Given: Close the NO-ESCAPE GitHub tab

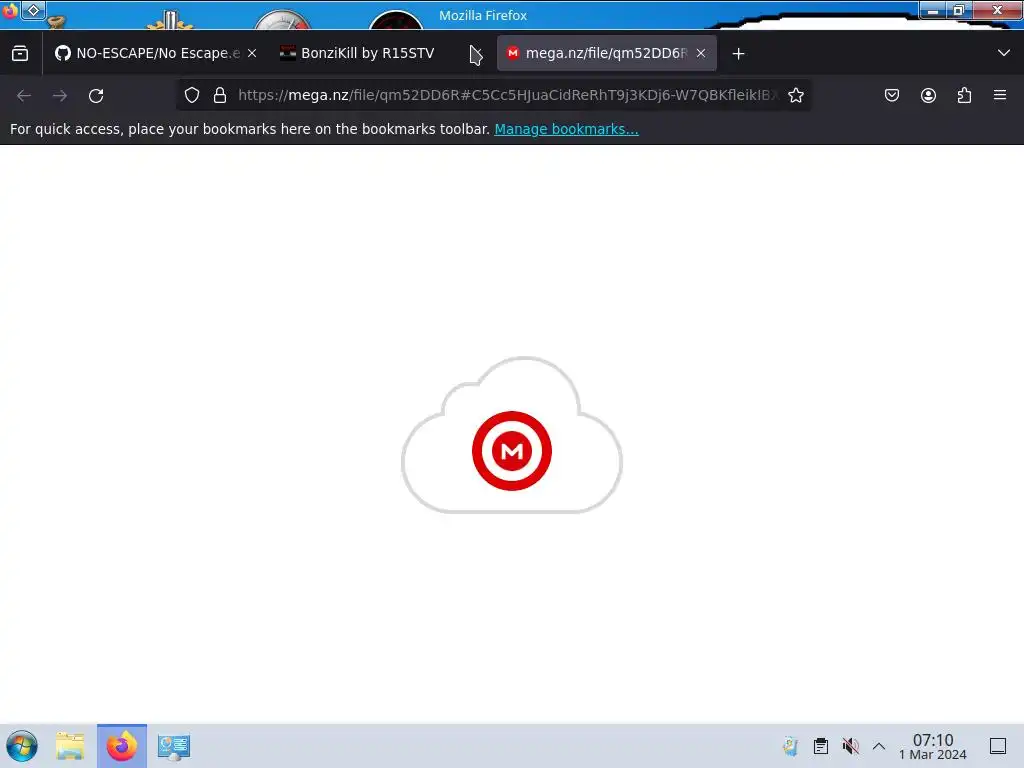Looking at the screenshot, I should click(252, 53).
